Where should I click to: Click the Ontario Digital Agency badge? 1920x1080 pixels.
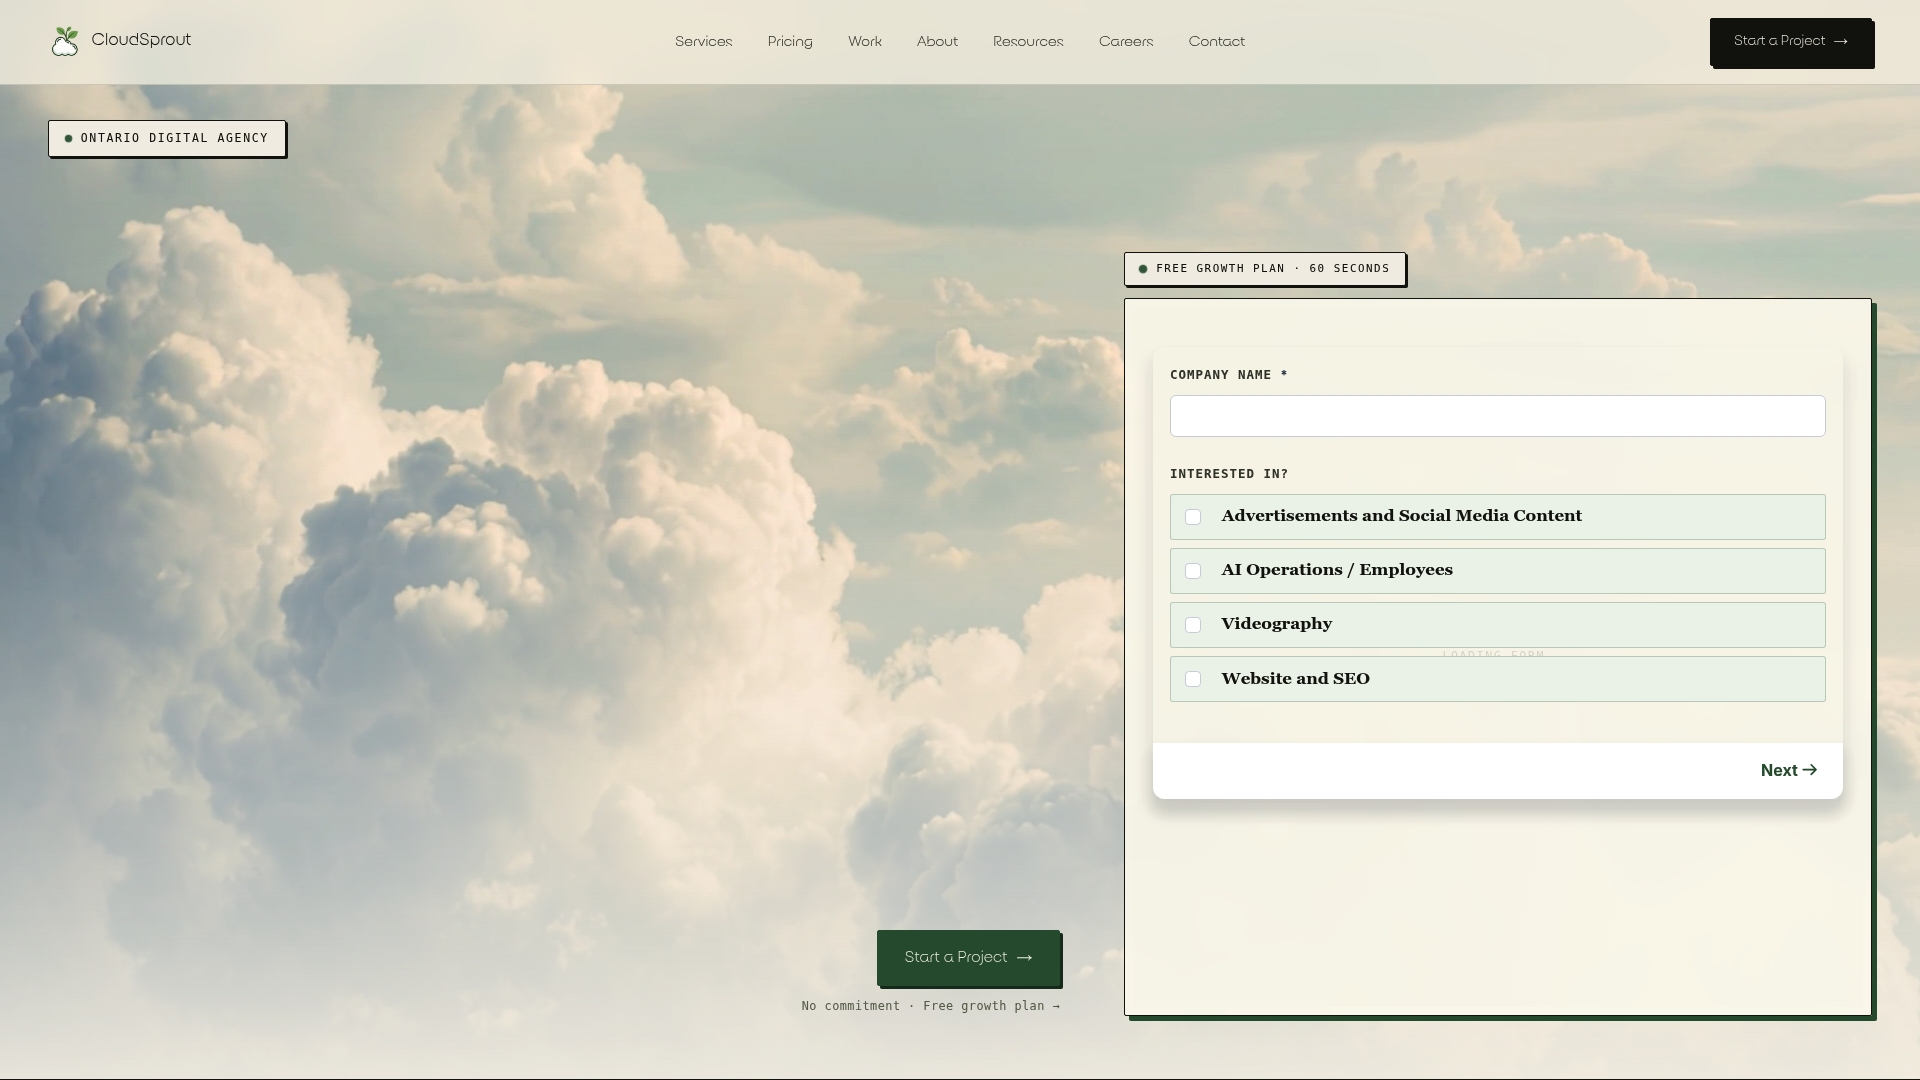pyautogui.click(x=167, y=138)
